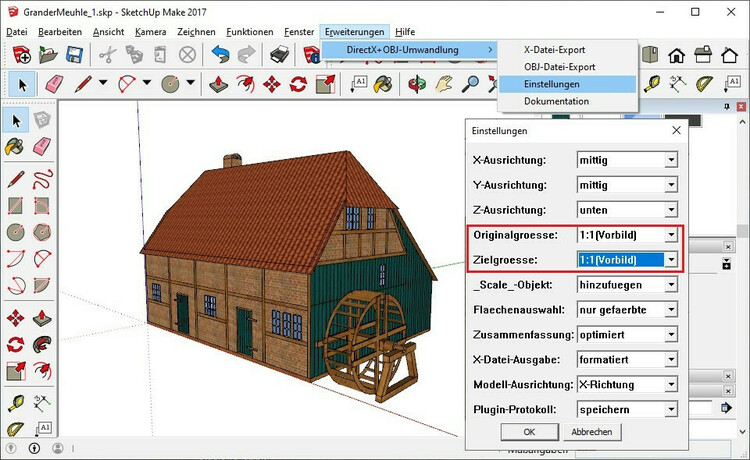The width and height of the screenshot is (750, 460).
Task: Open the Zusammenfassung dropdown
Action: click(x=671, y=334)
